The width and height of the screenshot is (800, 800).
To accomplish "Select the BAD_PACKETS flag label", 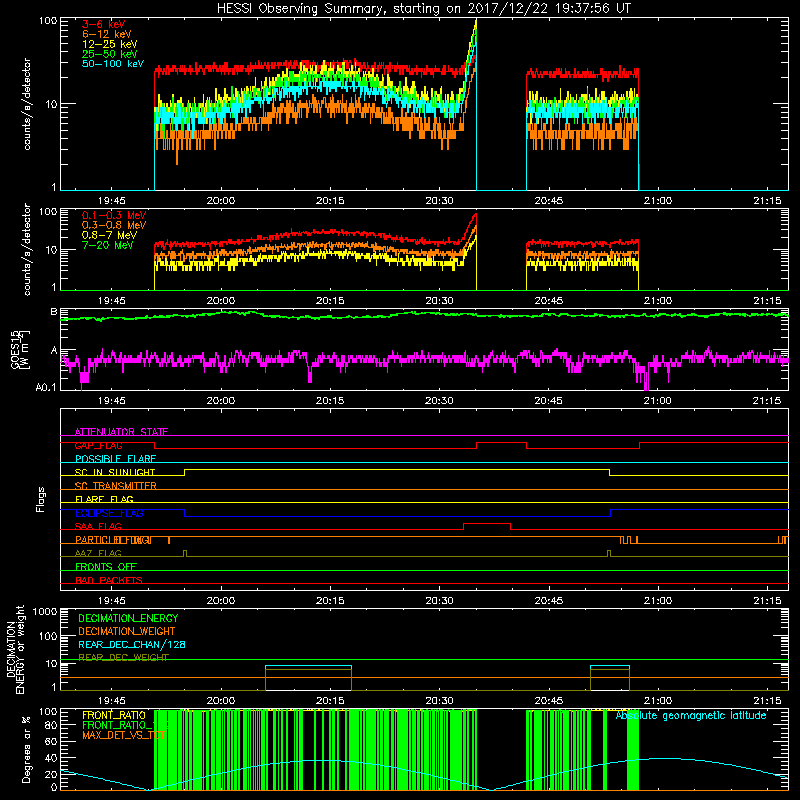I will [109, 580].
